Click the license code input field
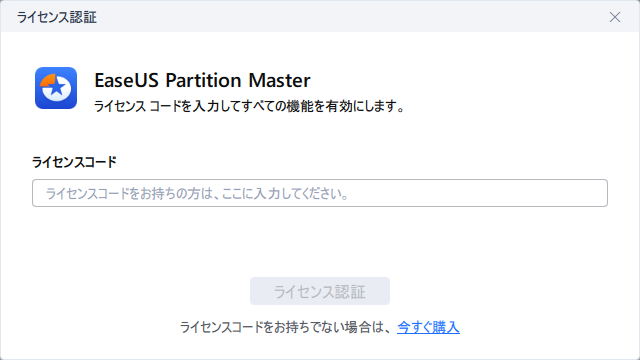The image size is (640, 360). (320, 193)
